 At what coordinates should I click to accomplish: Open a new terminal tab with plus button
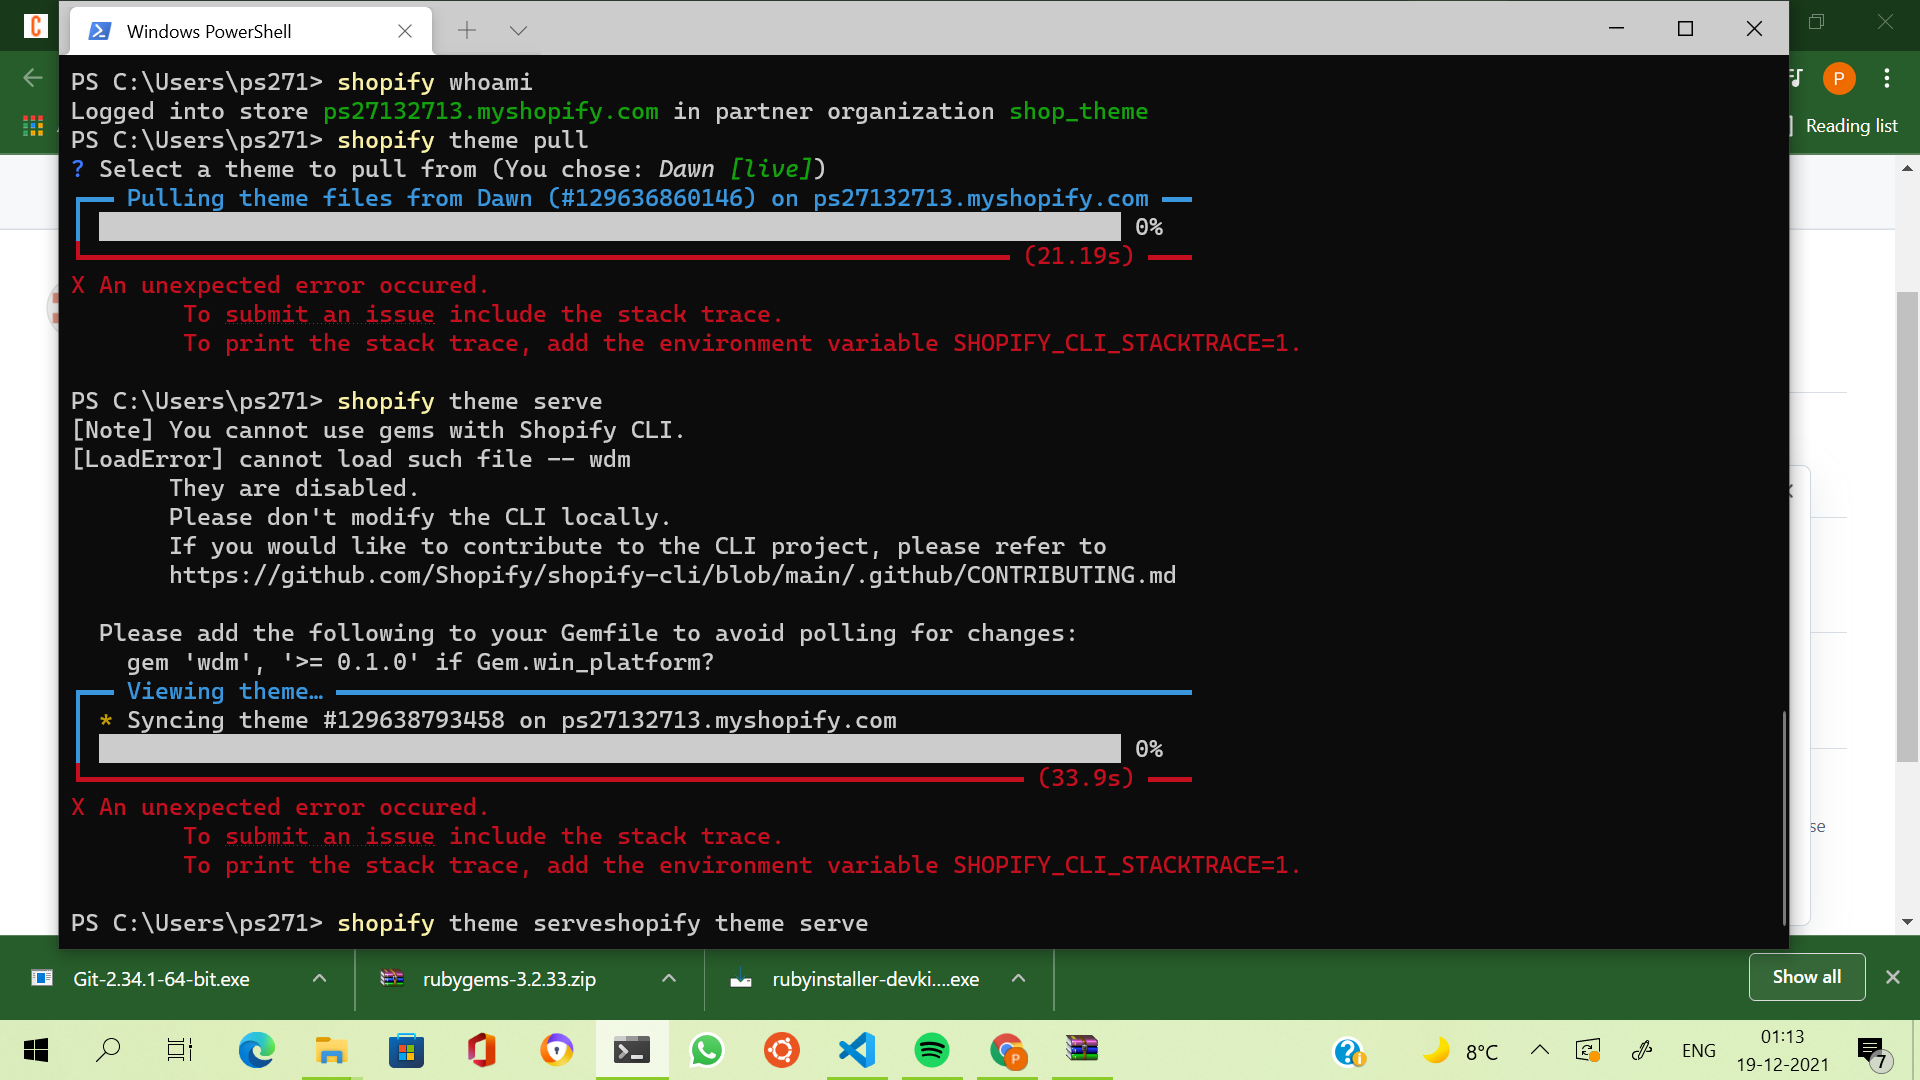pyautogui.click(x=466, y=30)
